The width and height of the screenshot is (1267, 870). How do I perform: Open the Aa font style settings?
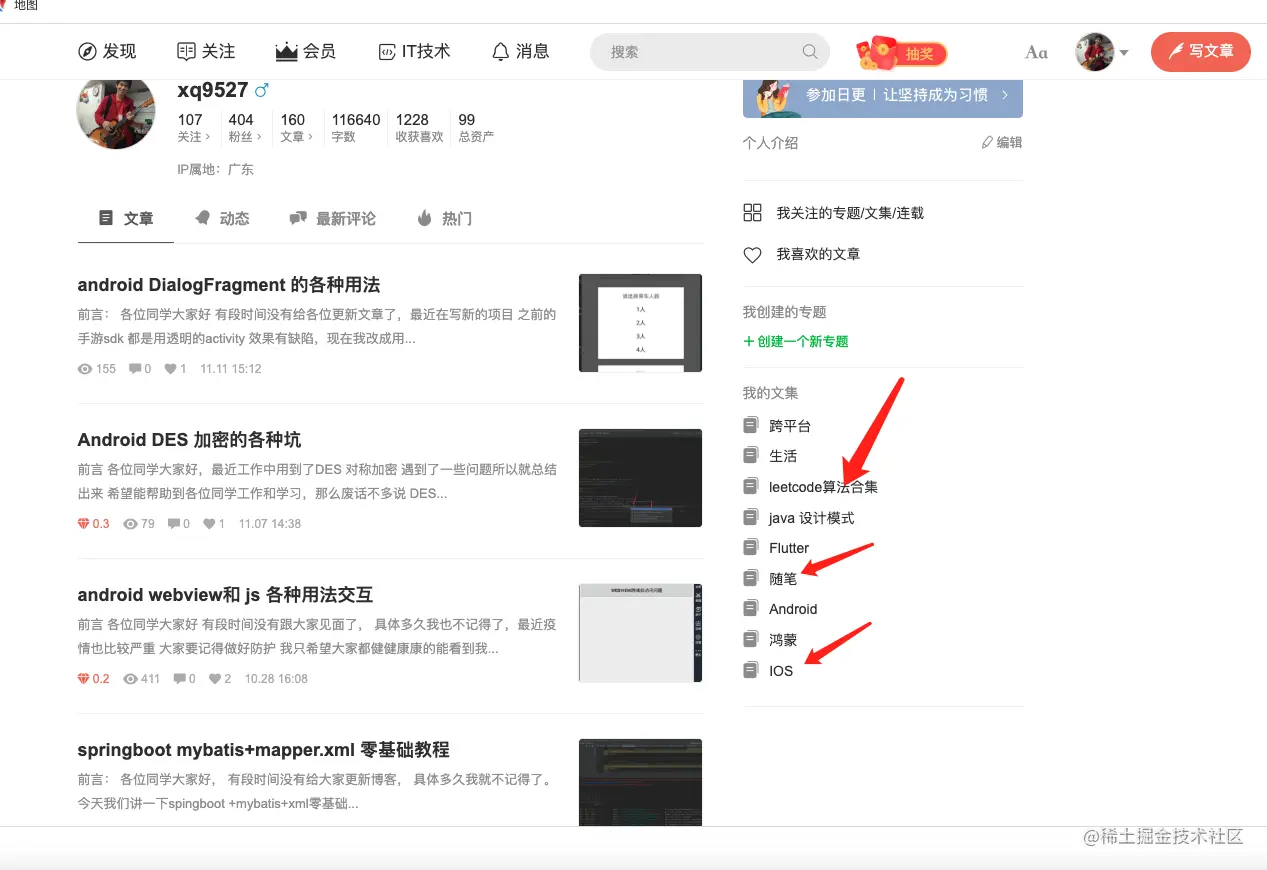click(1036, 52)
